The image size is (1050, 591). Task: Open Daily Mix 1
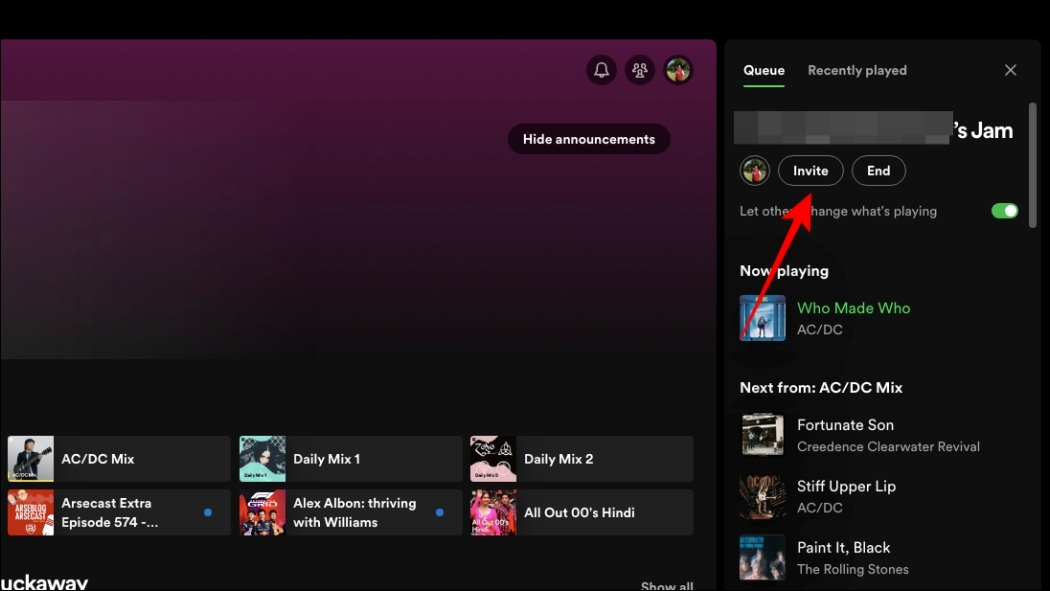pos(349,458)
